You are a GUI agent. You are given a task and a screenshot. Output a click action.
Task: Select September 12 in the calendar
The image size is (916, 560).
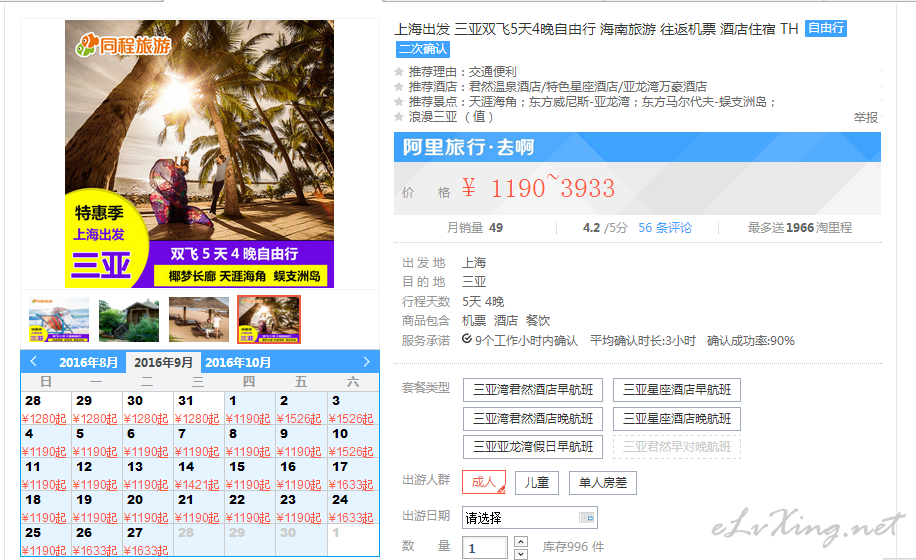tap(96, 475)
